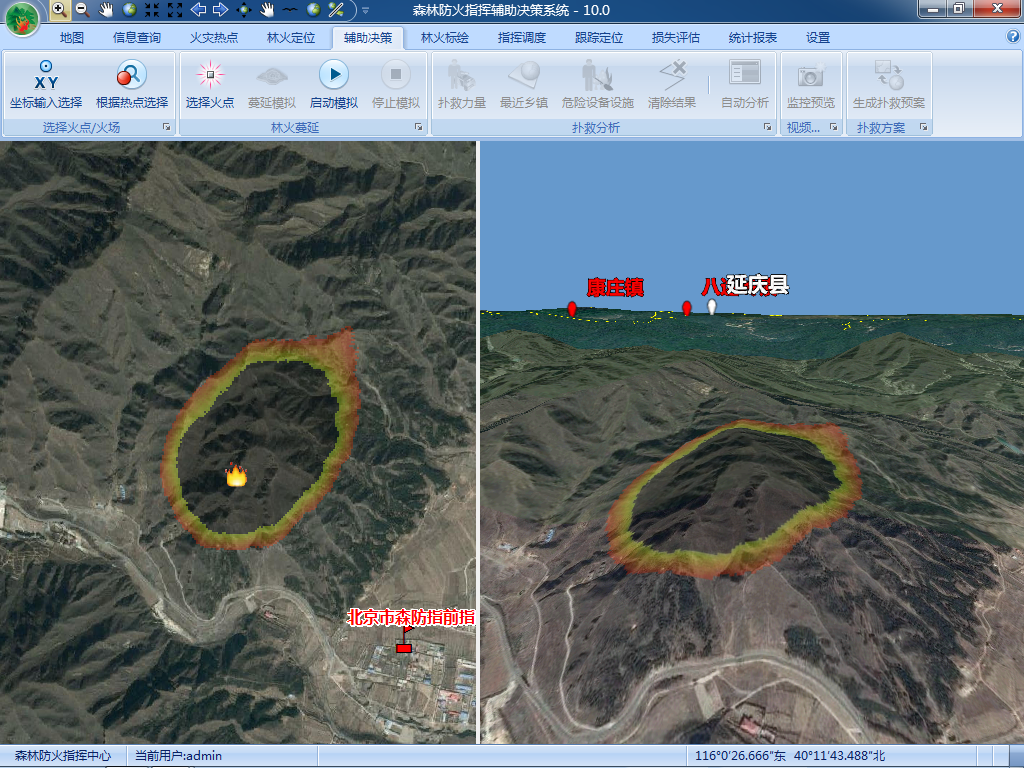This screenshot has height=768, width=1024.
Task: Click the measure line with globe icon
Action: coord(336,10)
